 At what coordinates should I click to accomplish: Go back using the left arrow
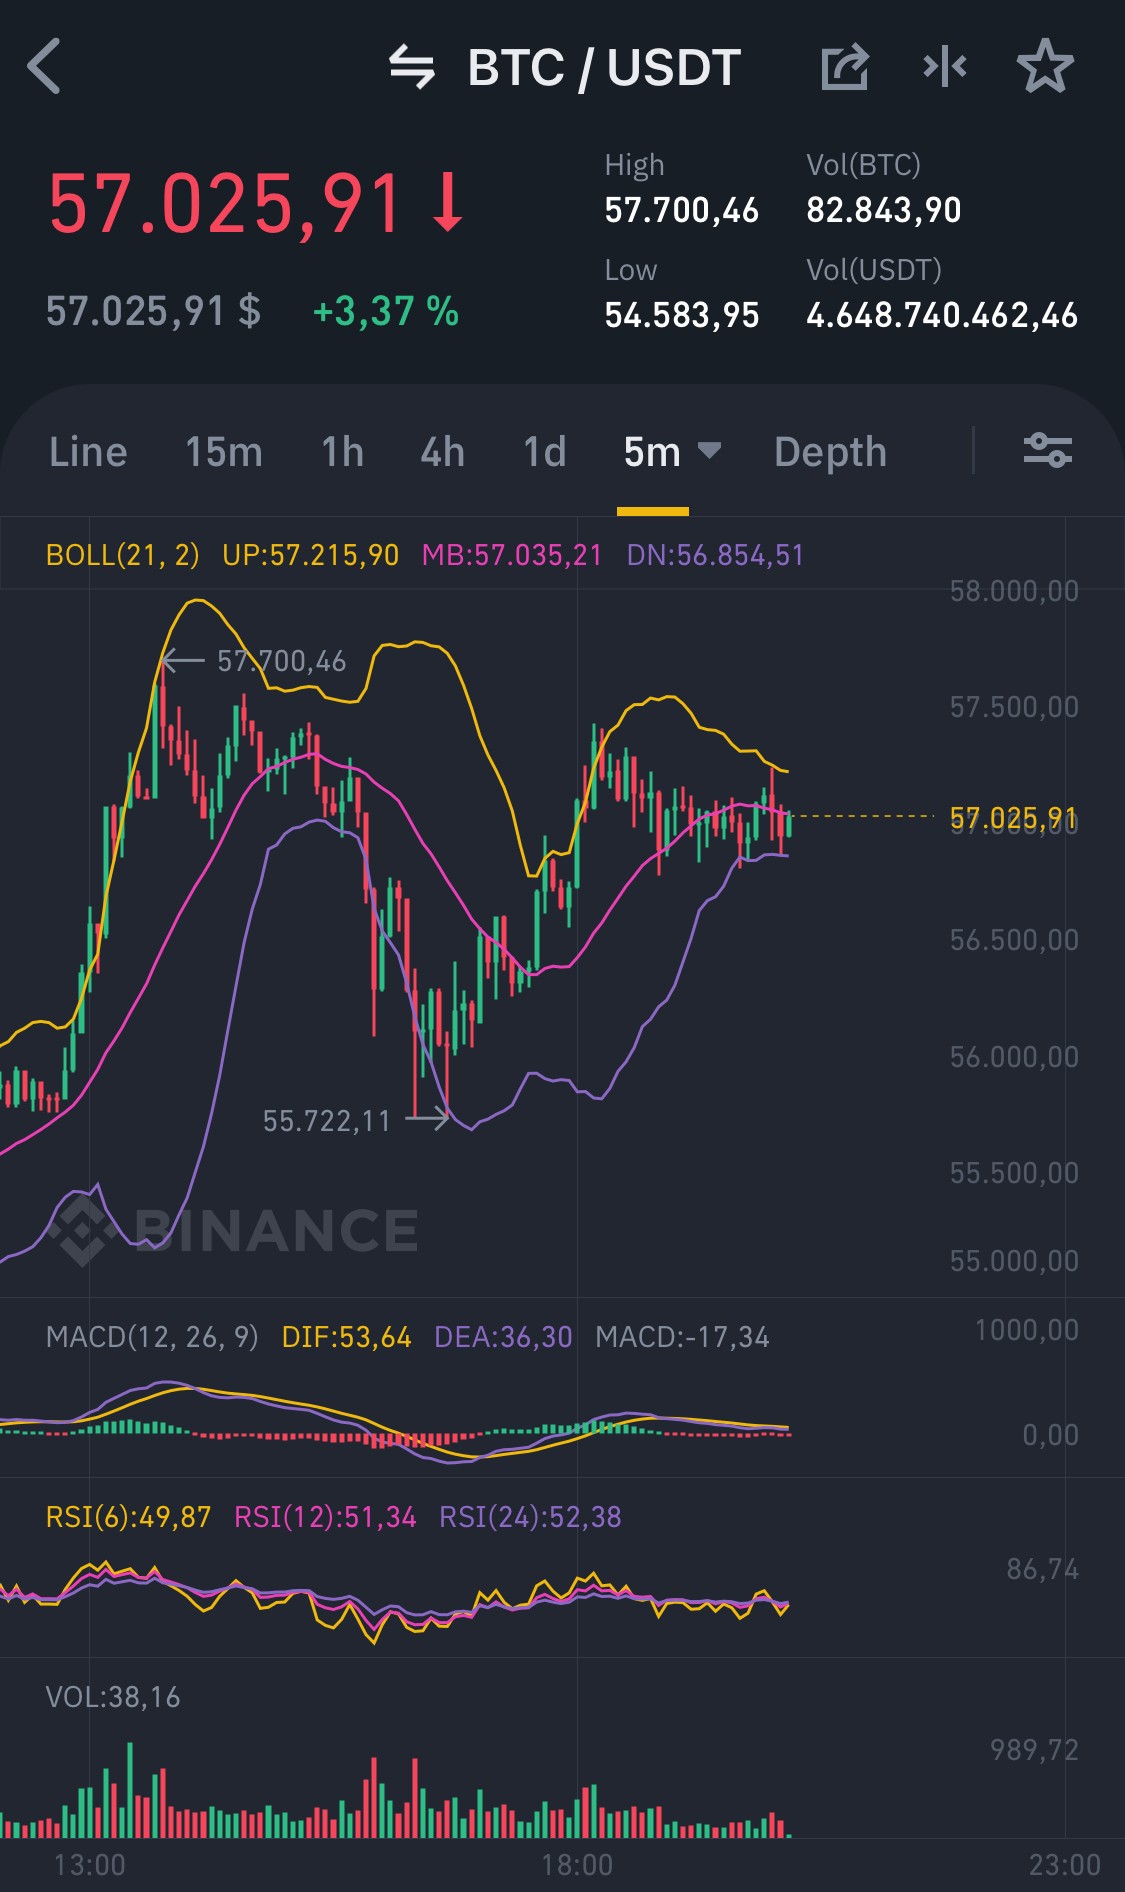point(45,67)
